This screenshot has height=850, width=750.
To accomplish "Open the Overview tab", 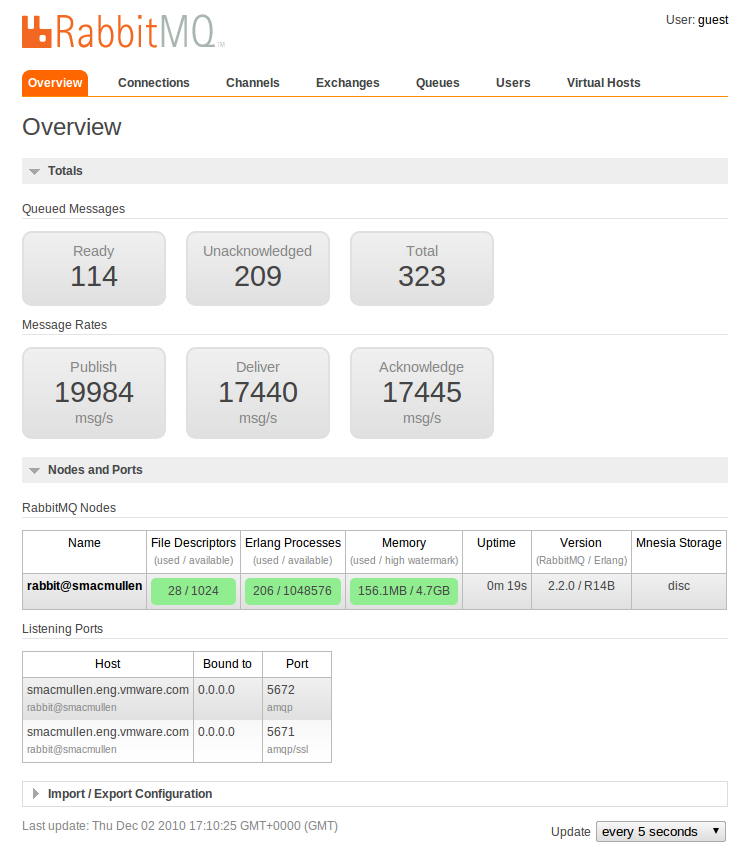I will (55, 83).
